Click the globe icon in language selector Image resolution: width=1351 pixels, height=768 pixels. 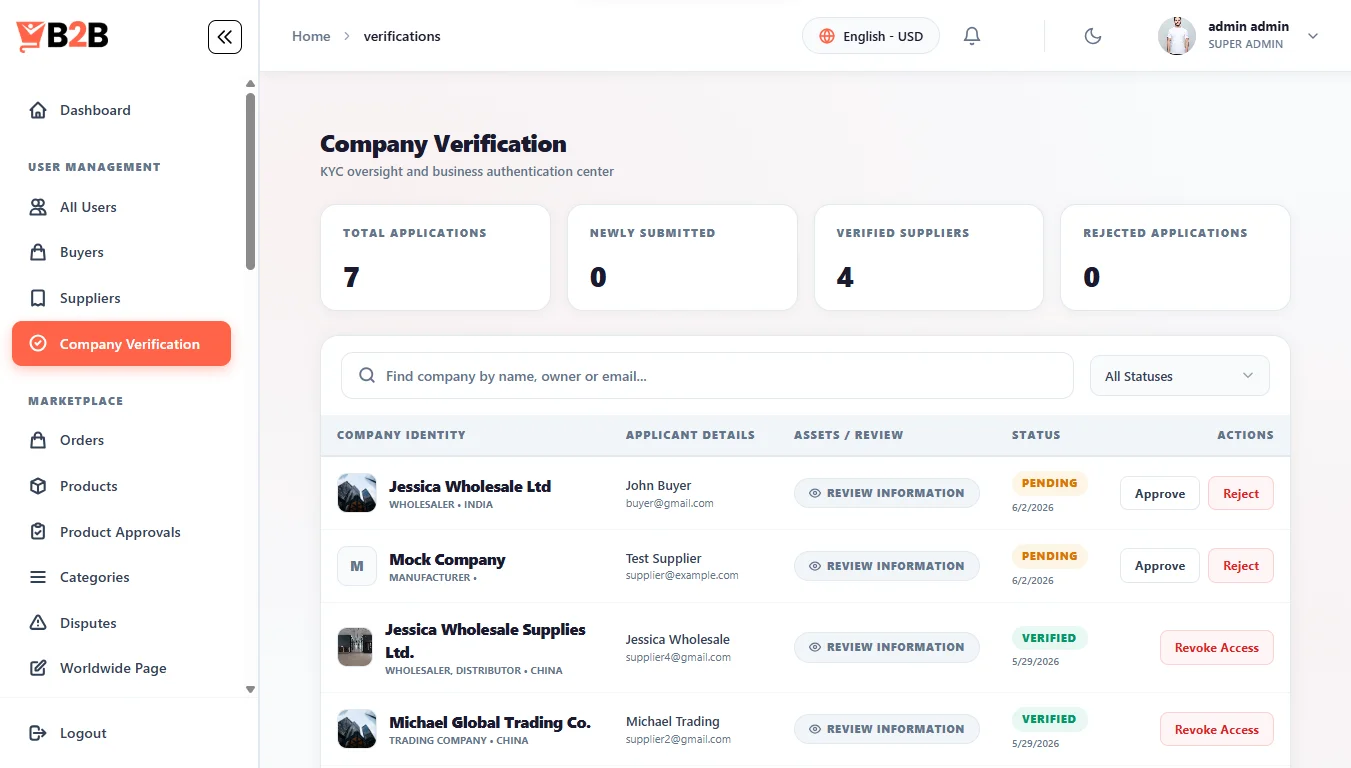click(x=827, y=36)
